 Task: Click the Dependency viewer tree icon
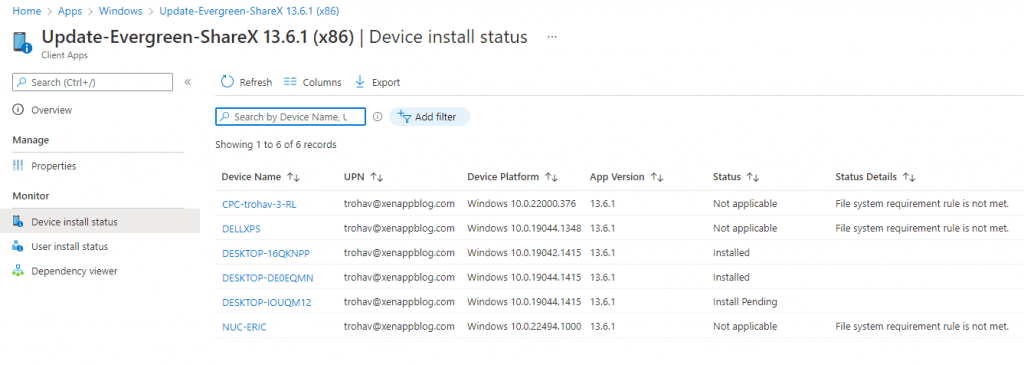pos(18,271)
